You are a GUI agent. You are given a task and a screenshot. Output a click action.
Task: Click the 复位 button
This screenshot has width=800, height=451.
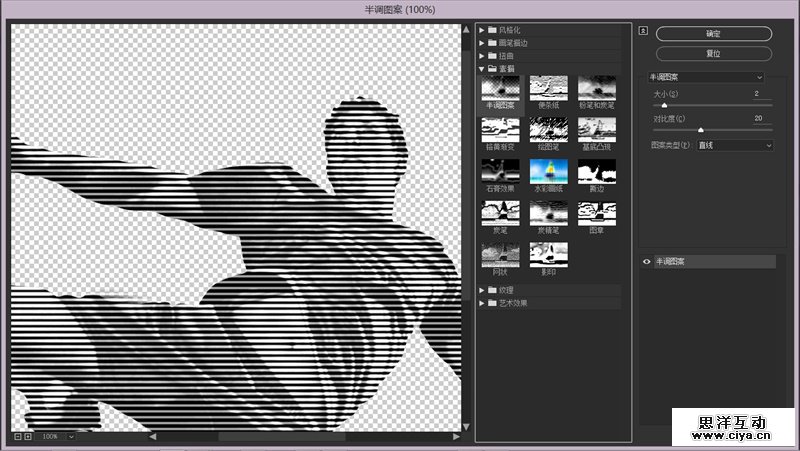pyautogui.click(x=713, y=53)
